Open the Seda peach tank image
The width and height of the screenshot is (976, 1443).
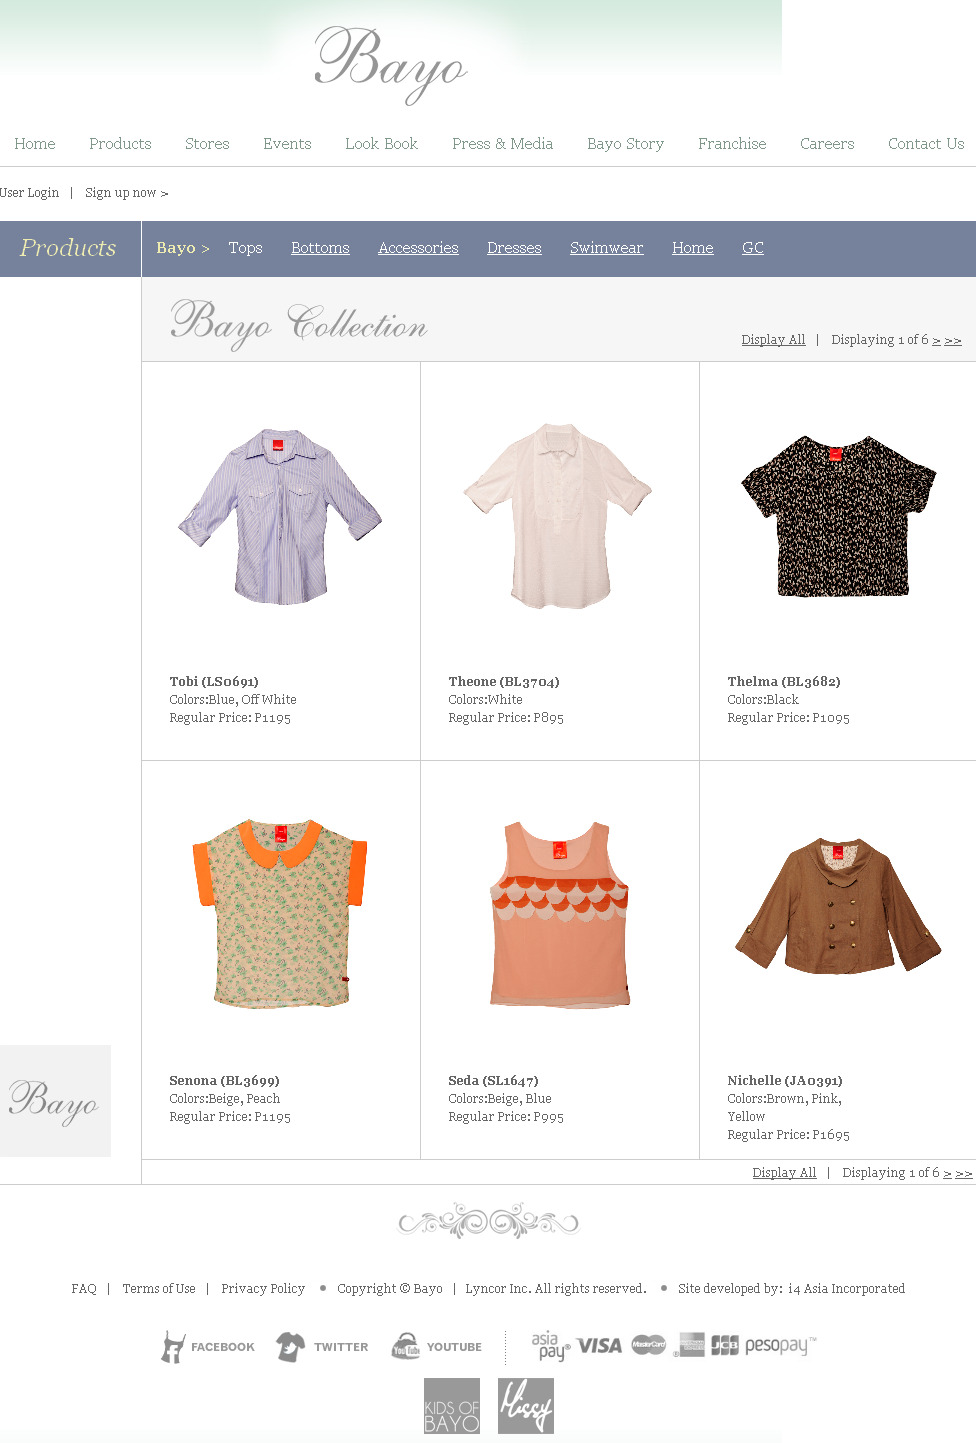click(560, 914)
